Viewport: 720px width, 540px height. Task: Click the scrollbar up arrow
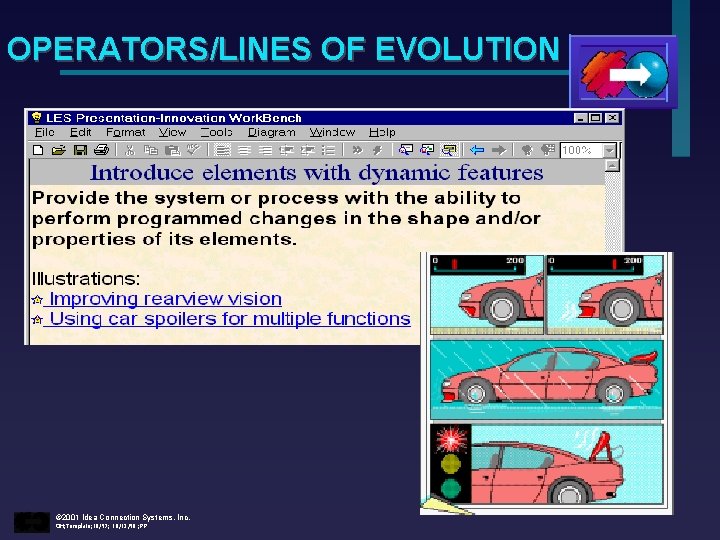612,166
